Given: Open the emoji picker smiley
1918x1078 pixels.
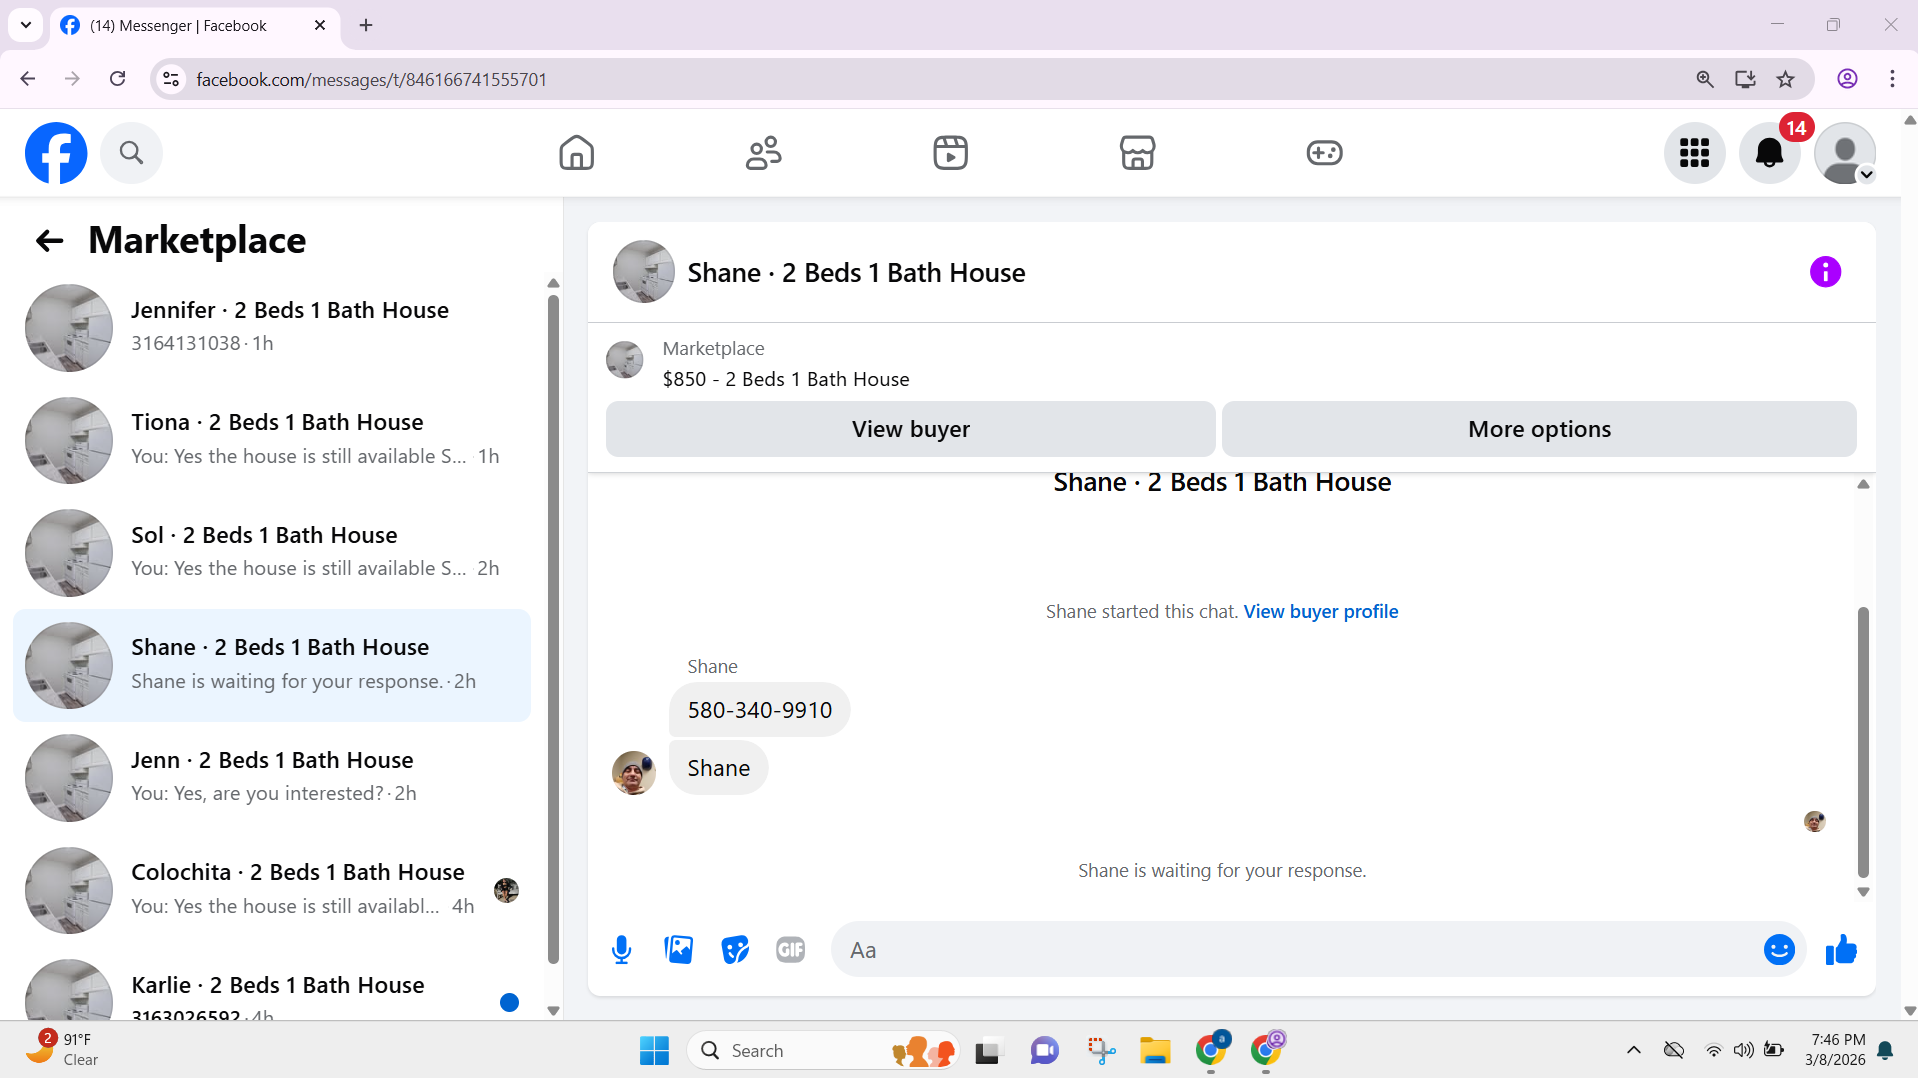Looking at the screenshot, I should coord(1779,950).
